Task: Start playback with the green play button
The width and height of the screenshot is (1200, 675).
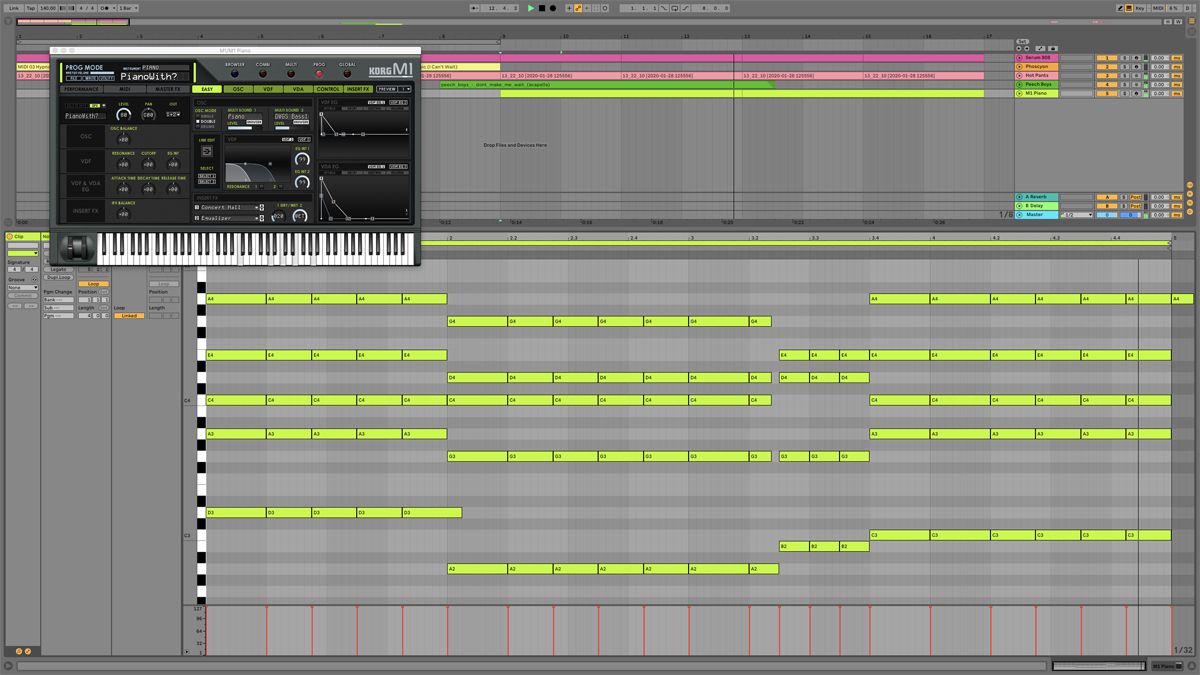Action: (x=531, y=8)
